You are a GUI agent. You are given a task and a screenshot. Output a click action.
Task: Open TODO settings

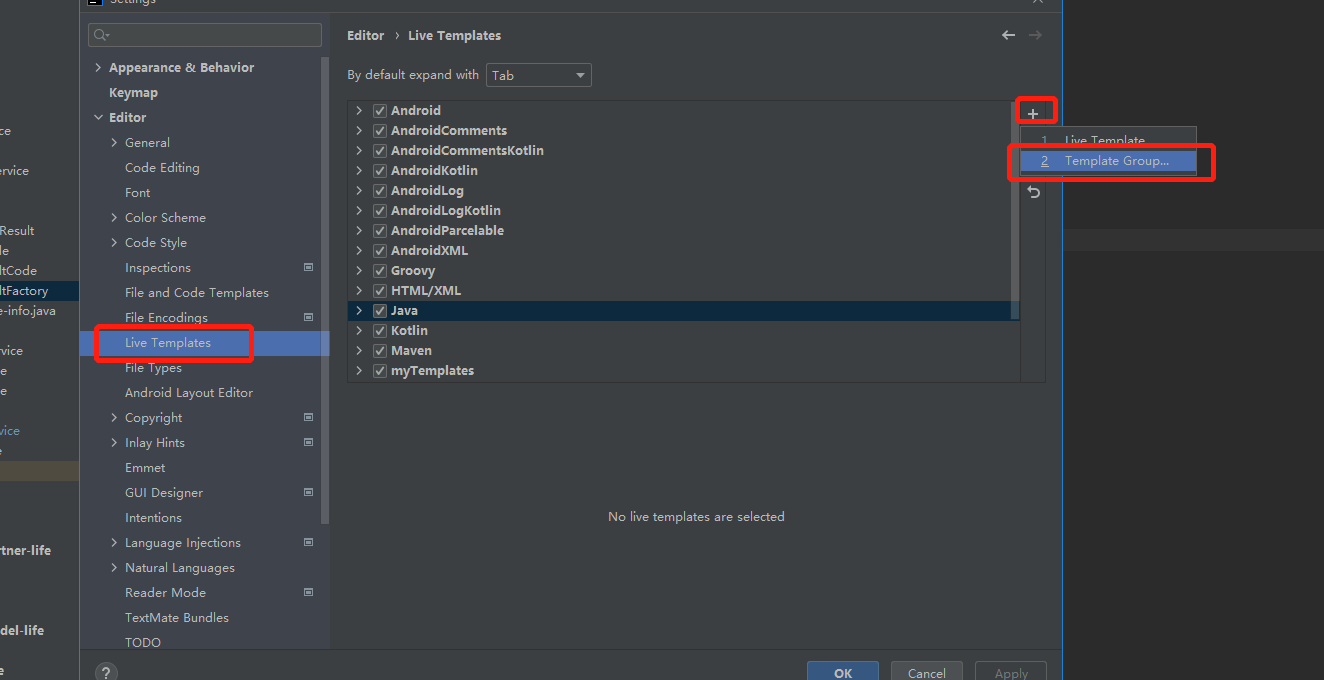[143, 642]
